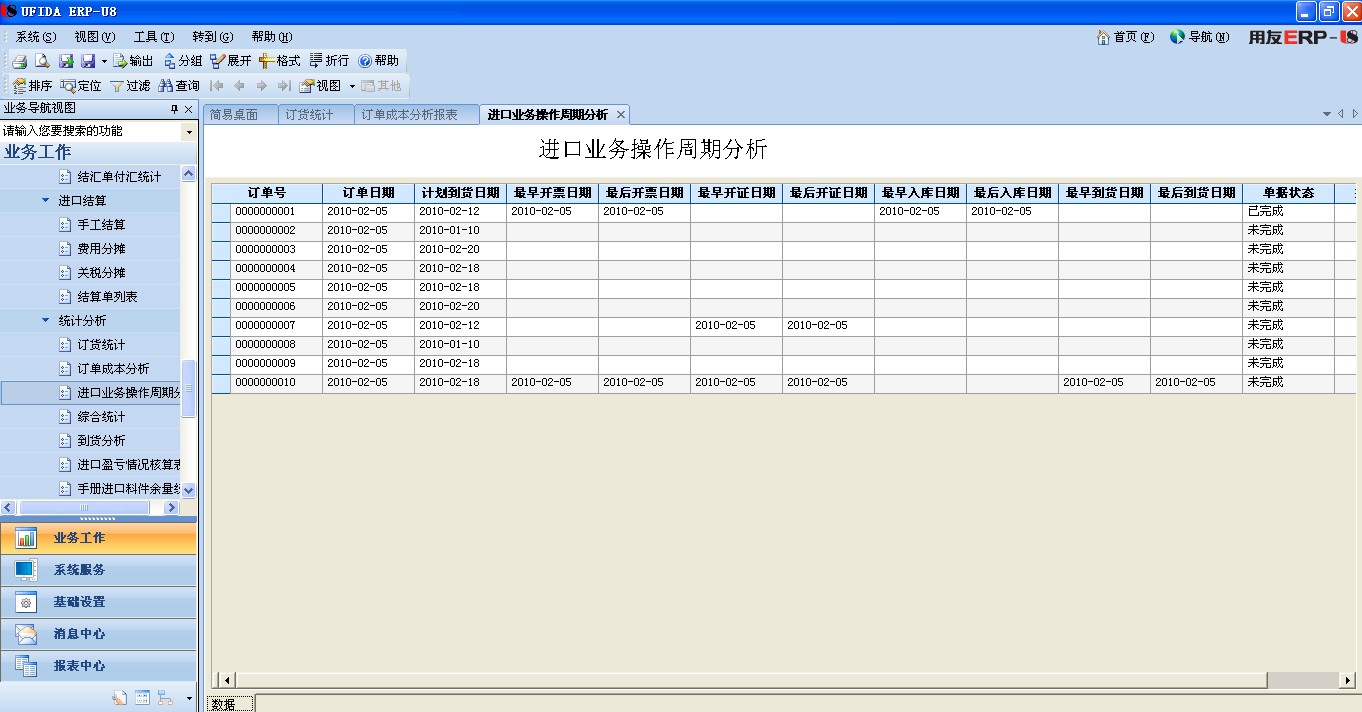Click the 数据 sheet tab at bottom
The height and width of the screenshot is (712, 1362).
point(230,703)
